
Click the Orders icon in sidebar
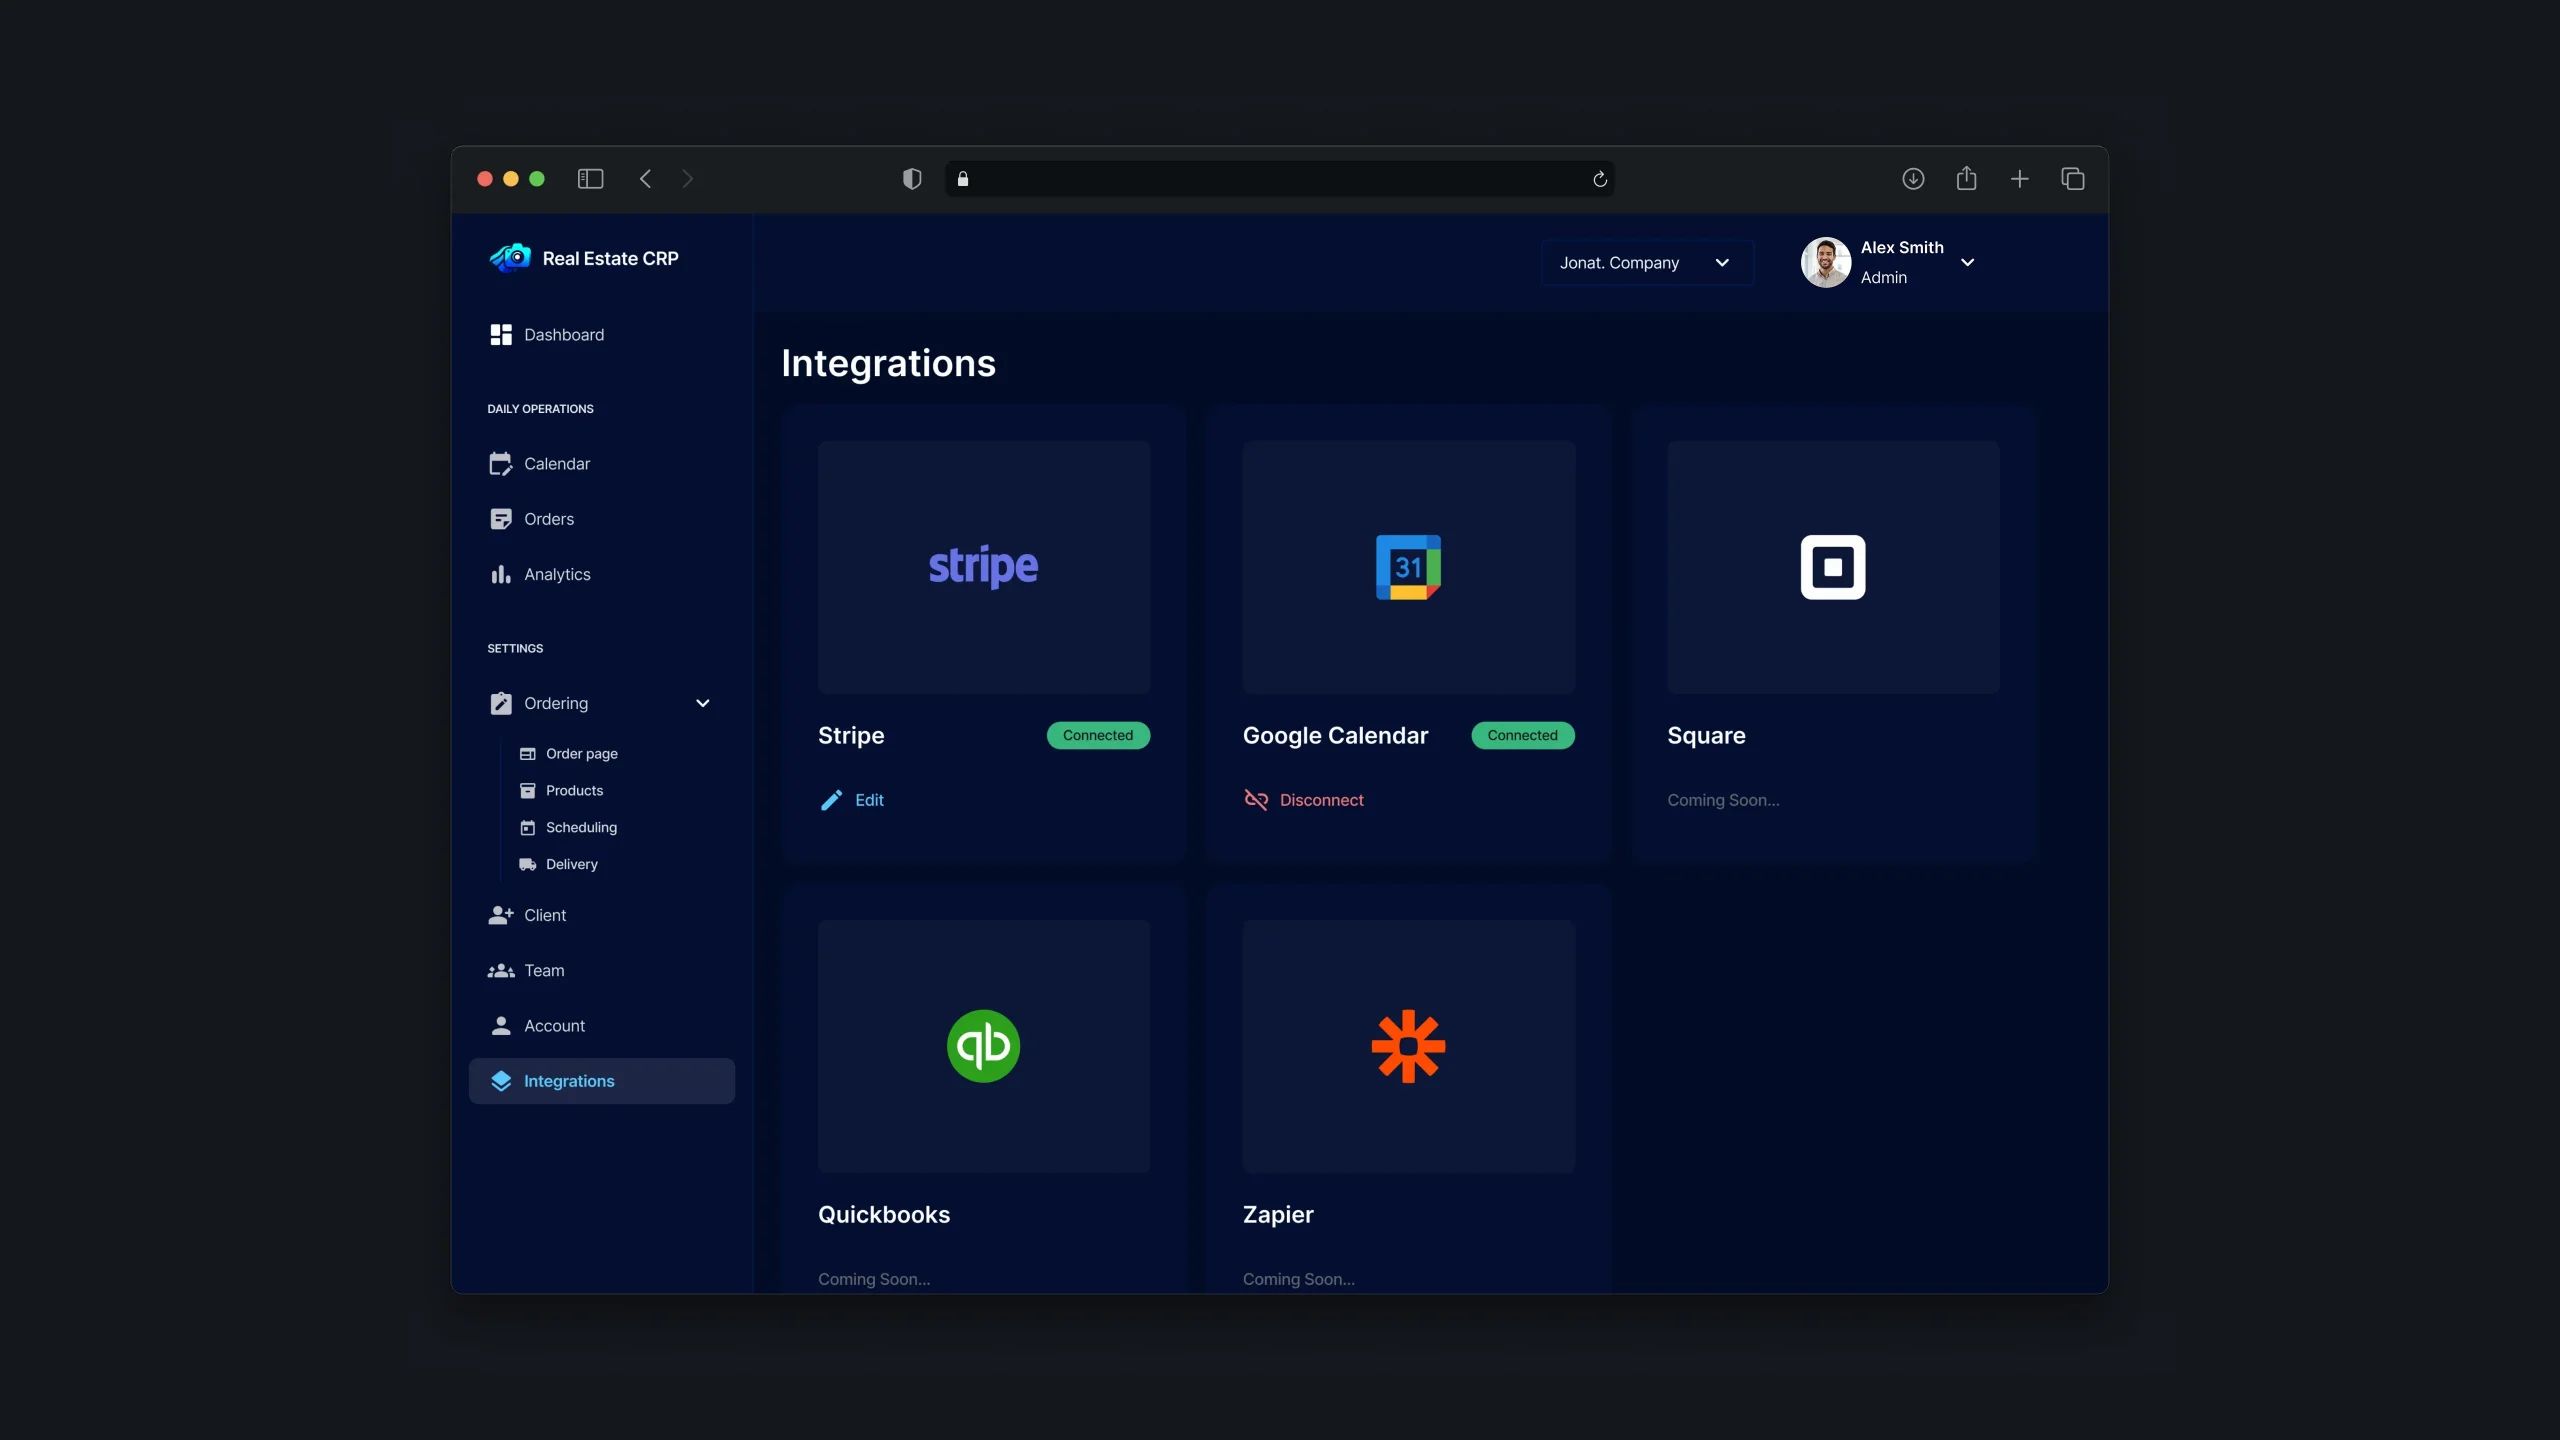(501, 519)
